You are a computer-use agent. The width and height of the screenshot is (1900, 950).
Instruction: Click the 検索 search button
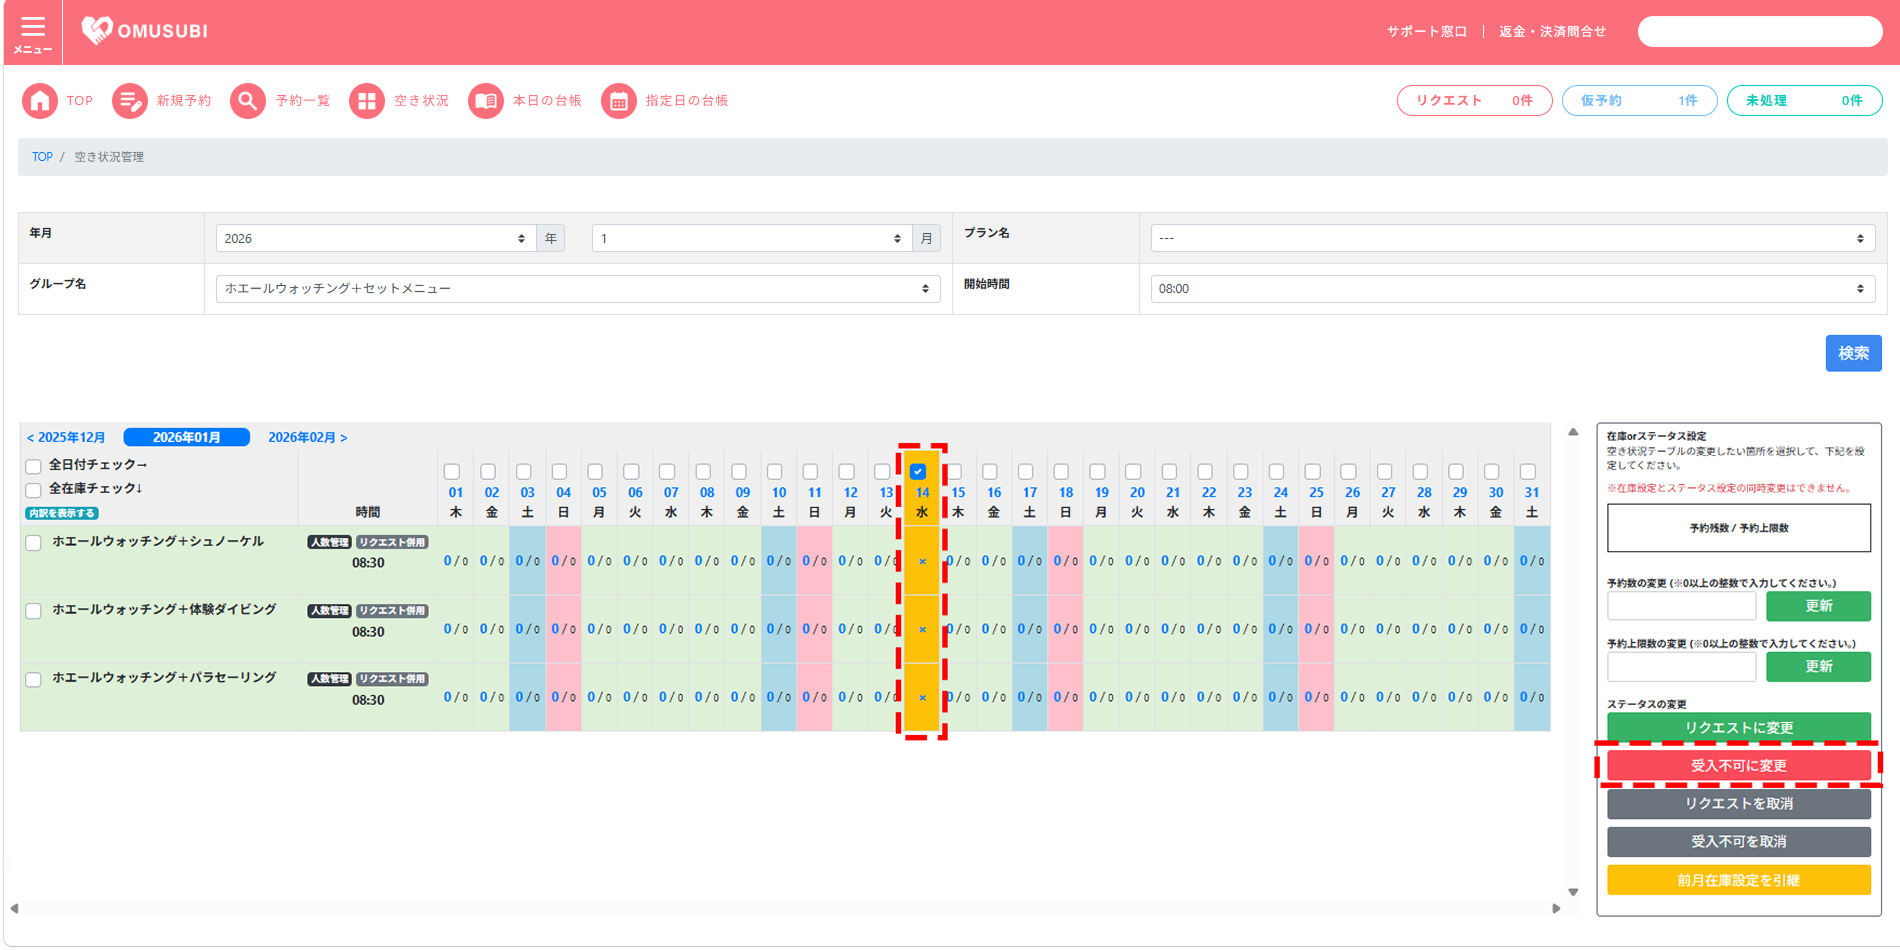coord(1853,353)
